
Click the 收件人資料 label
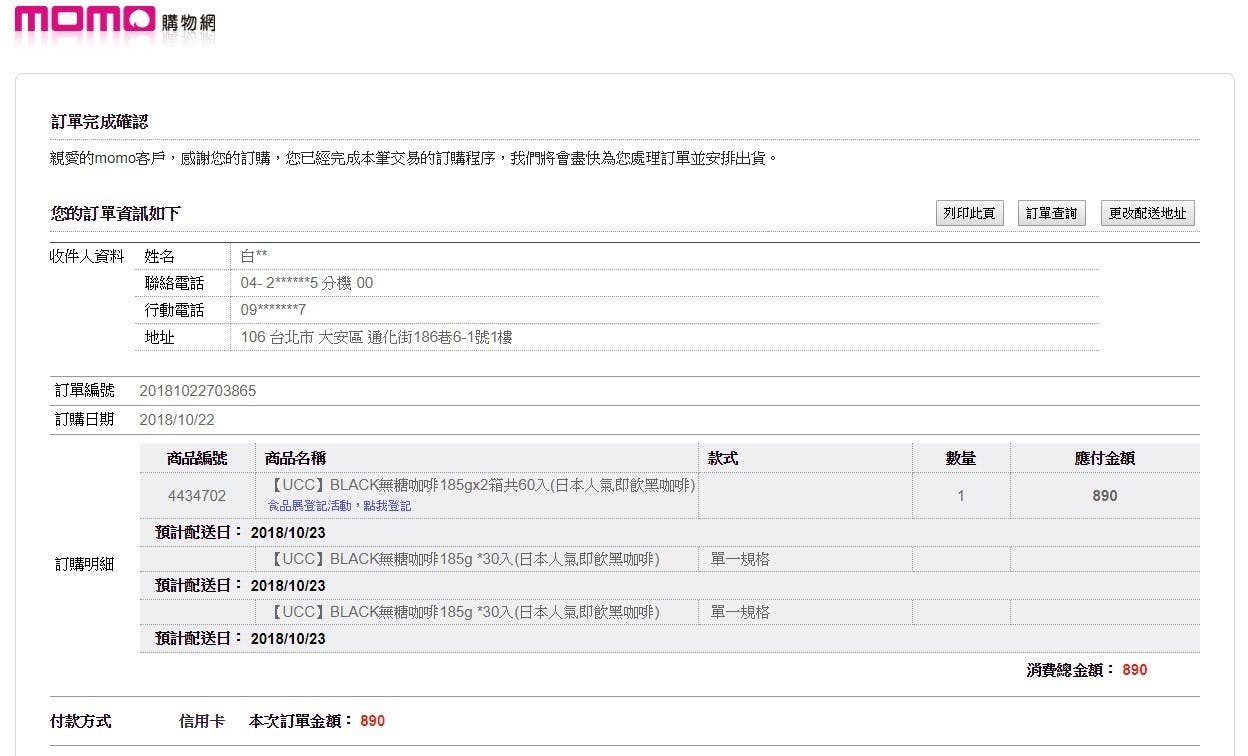(87, 256)
